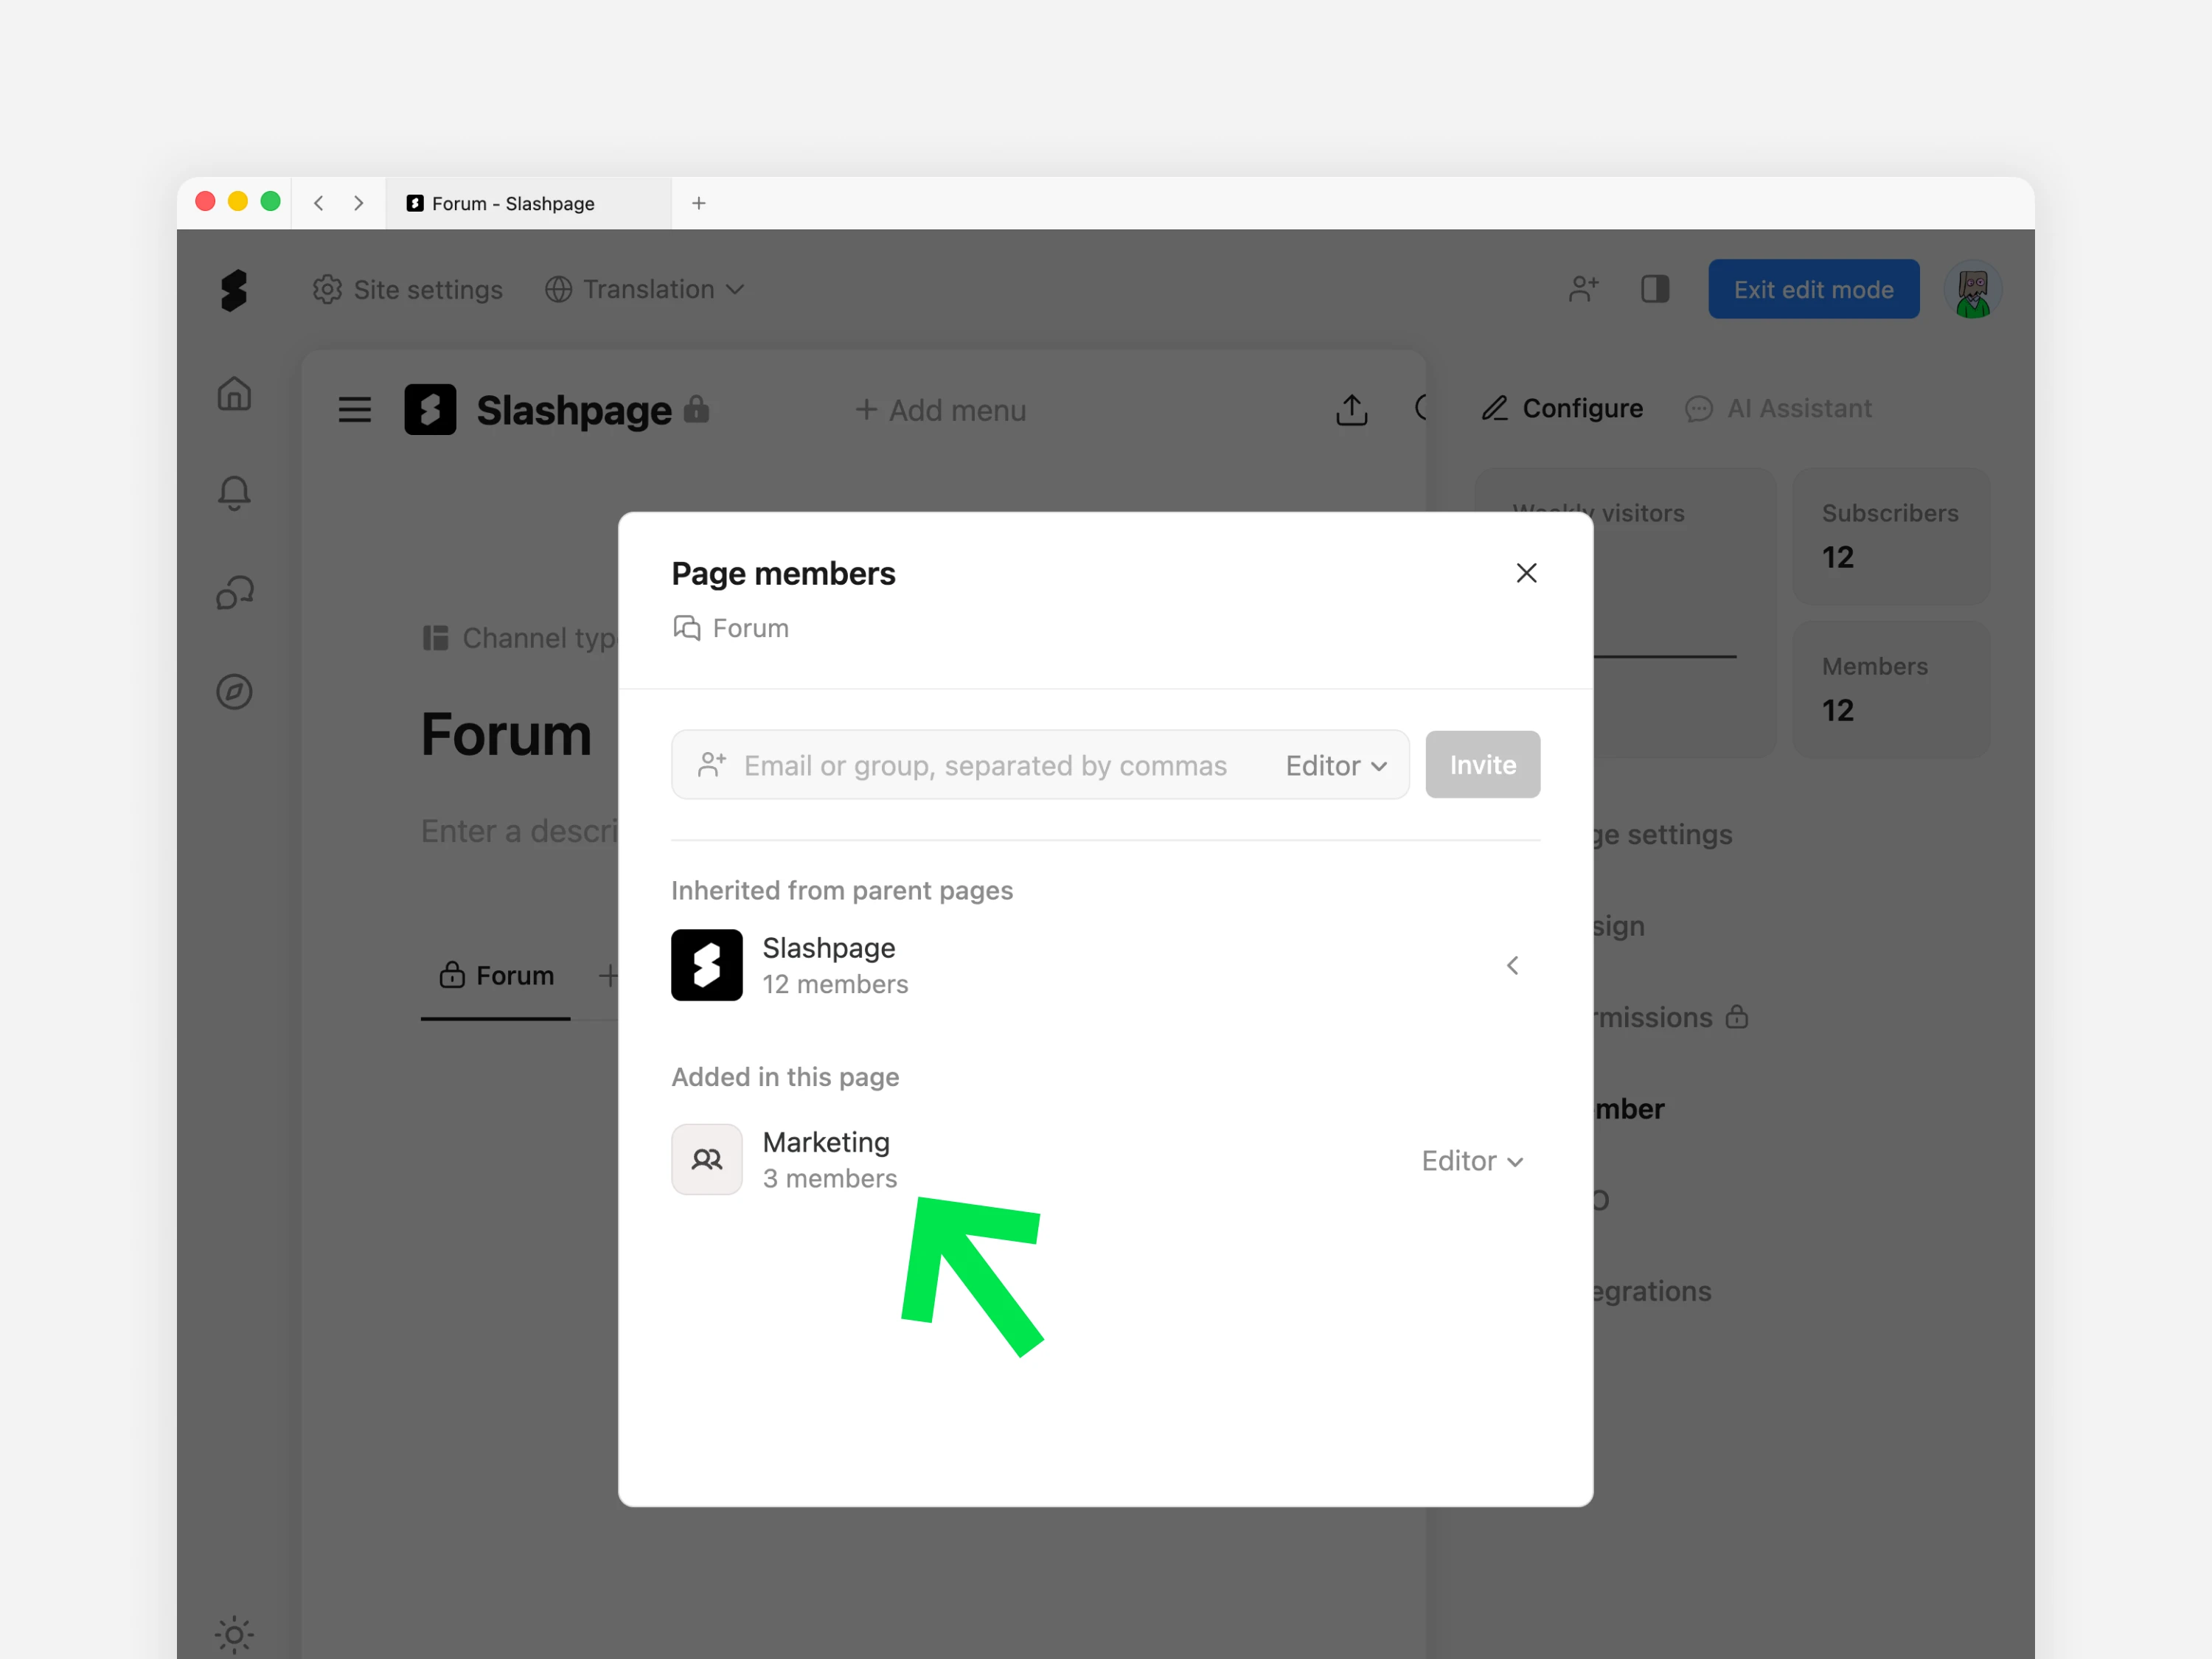Screen dimensions: 2212x1659
Task: Expand the Slashpage inherited members chevron
Action: (x=1512, y=965)
